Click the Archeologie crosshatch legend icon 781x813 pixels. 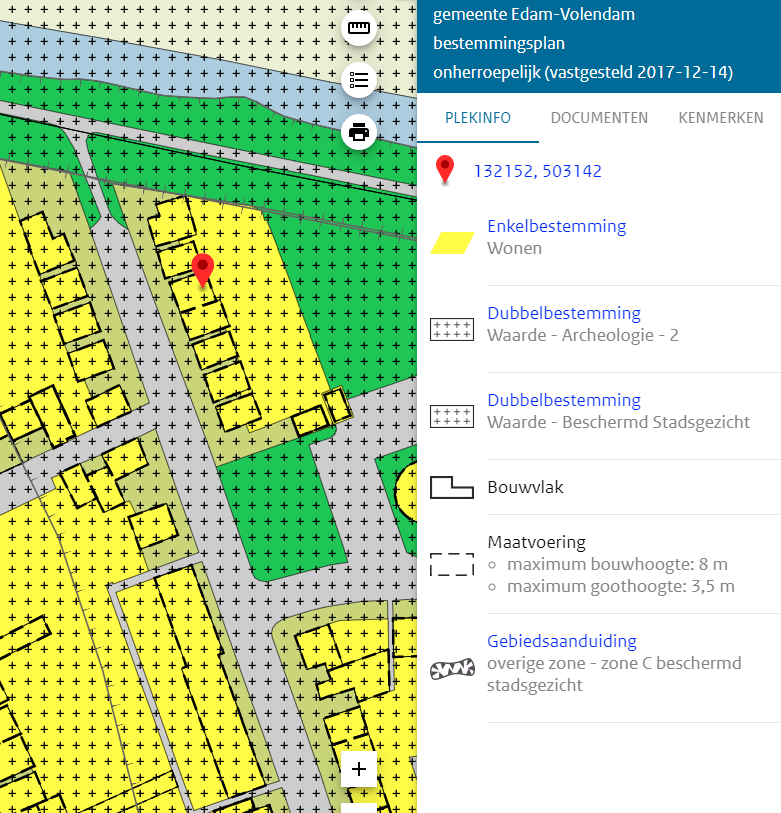pyautogui.click(x=452, y=329)
